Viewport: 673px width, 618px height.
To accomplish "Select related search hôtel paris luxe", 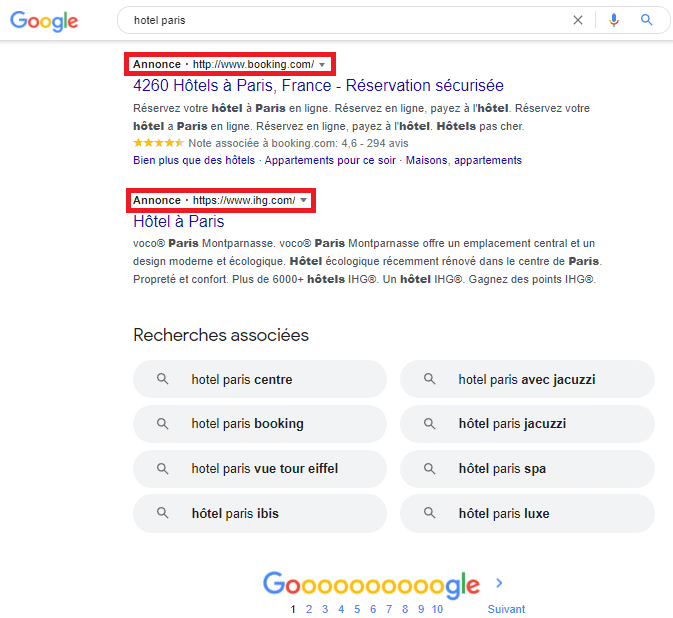I will [527, 513].
